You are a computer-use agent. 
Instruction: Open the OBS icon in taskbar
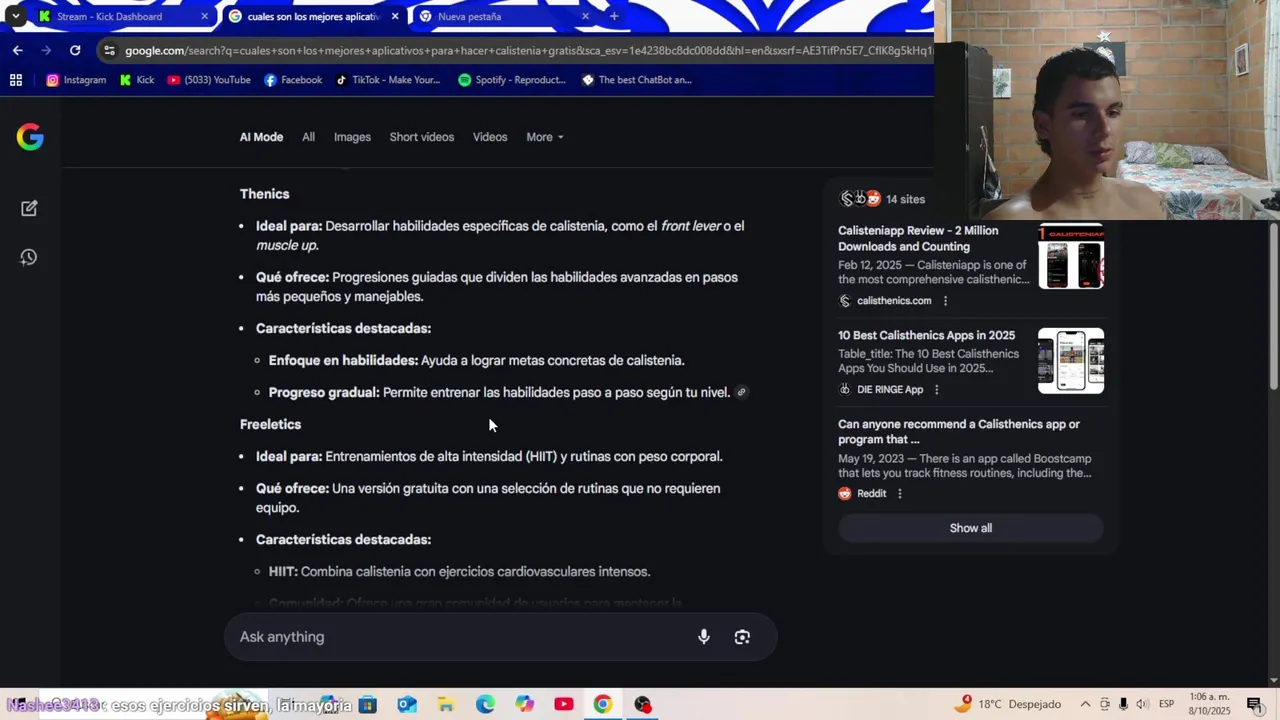click(642, 705)
